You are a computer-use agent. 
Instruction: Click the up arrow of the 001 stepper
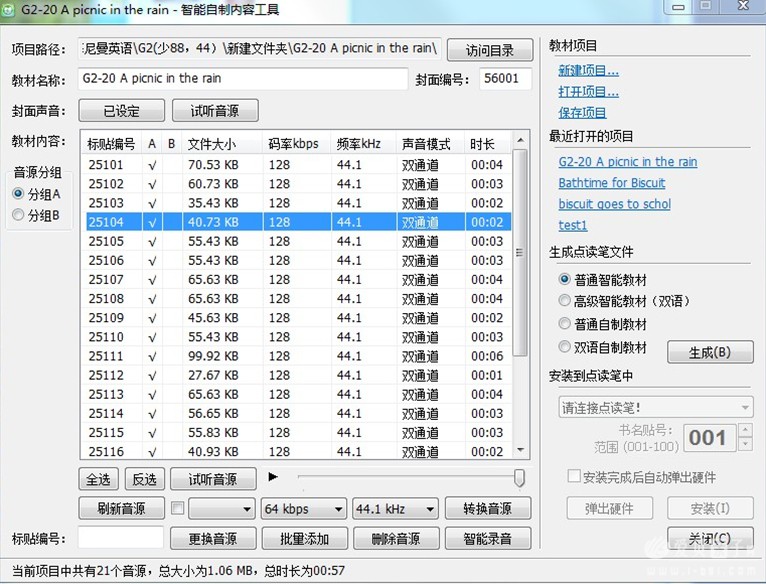coord(745,431)
